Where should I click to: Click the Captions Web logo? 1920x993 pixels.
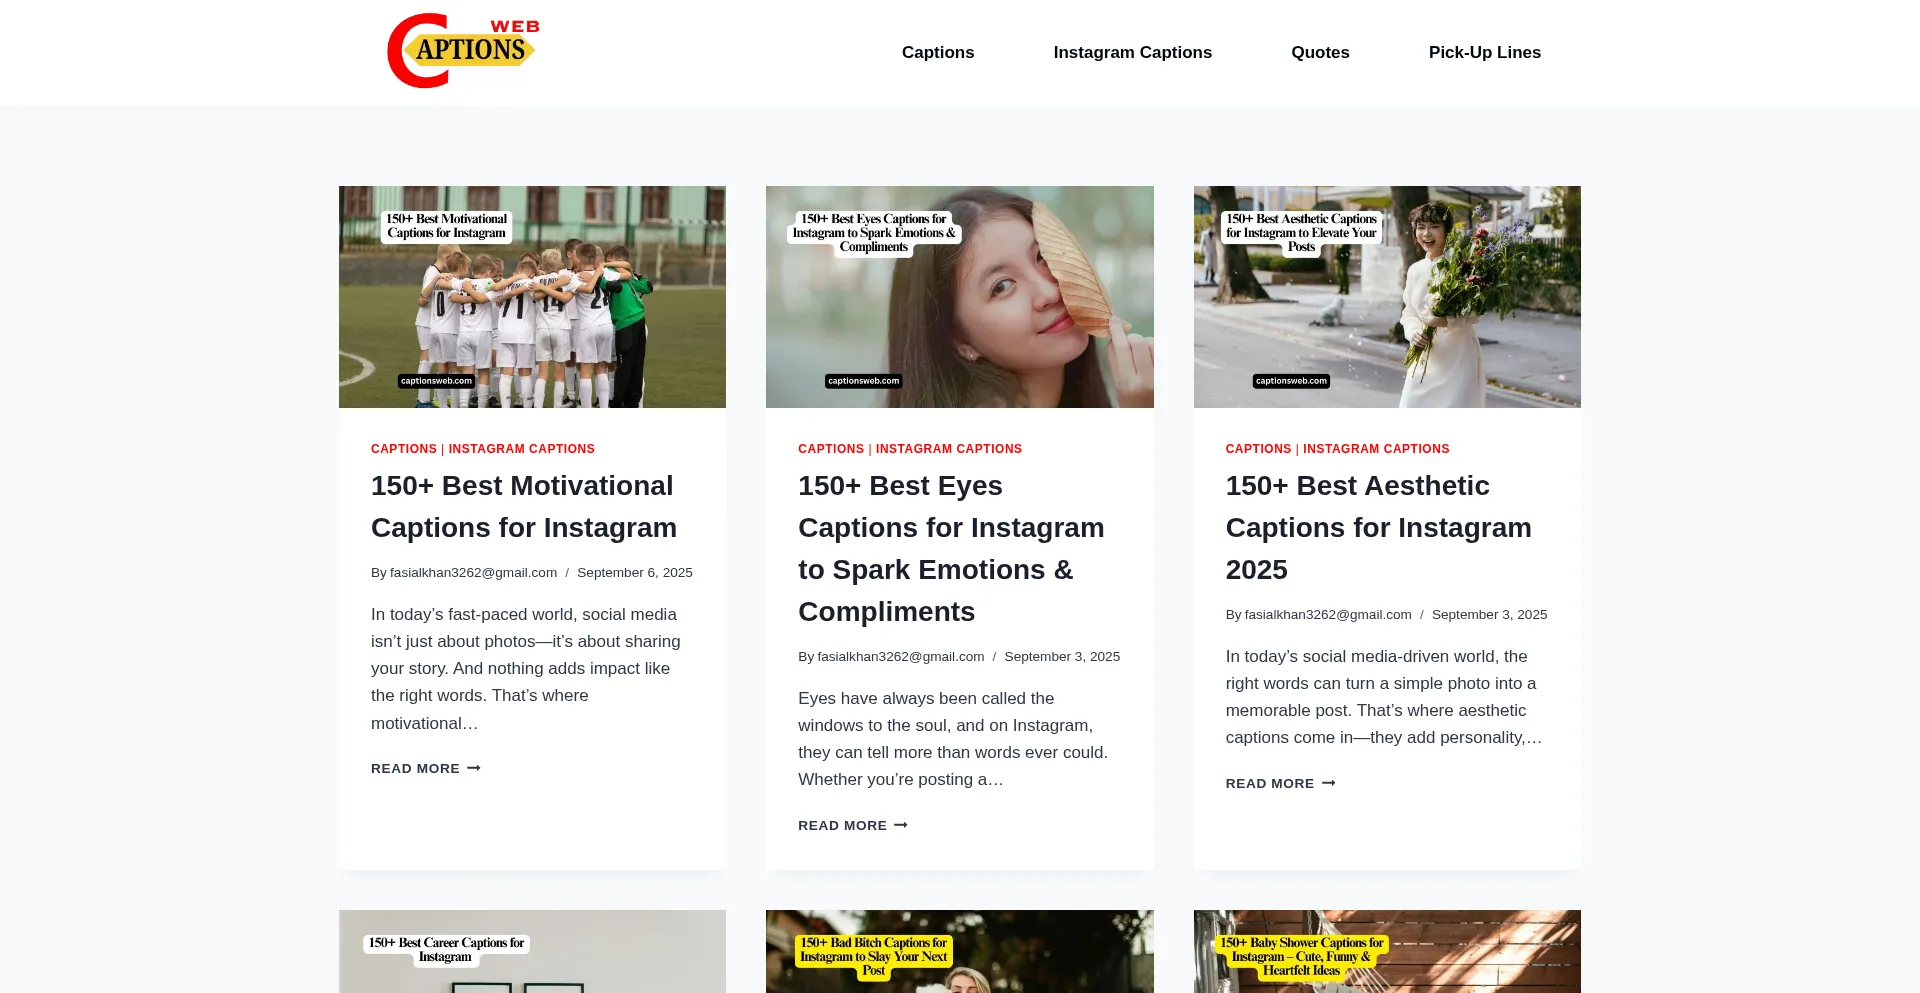[463, 51]
